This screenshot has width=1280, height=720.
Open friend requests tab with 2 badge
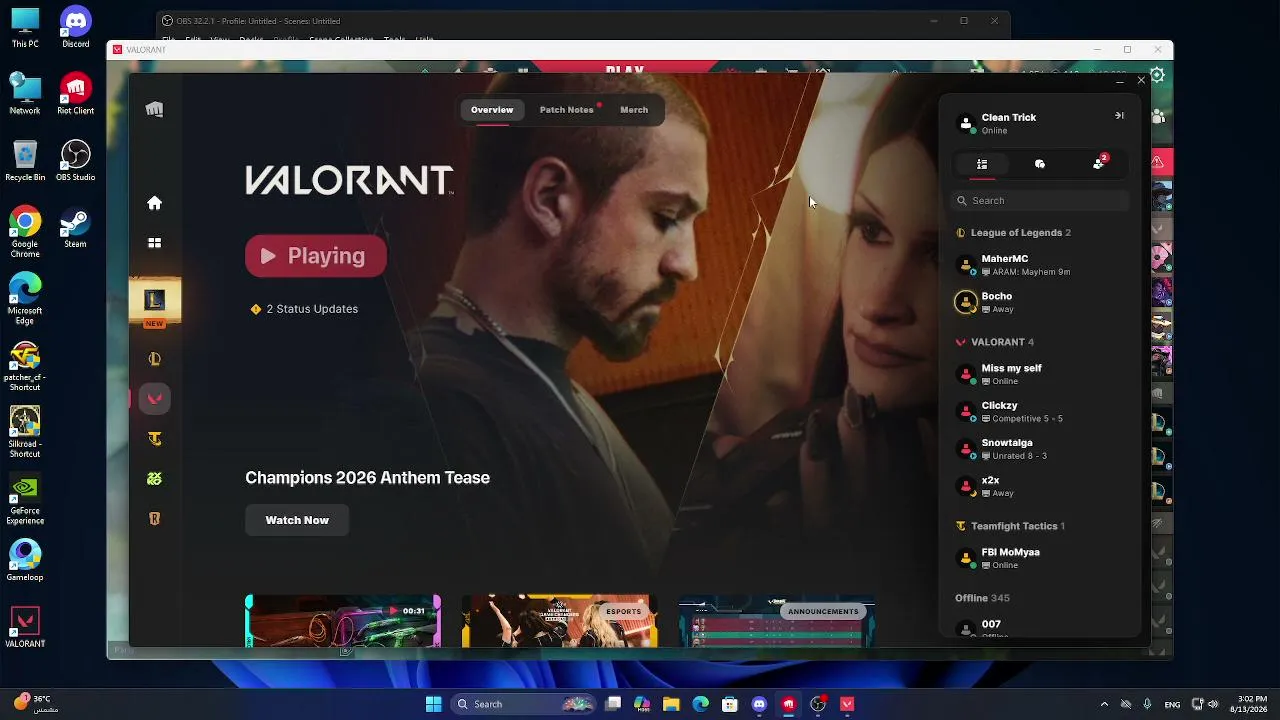point(1099,163)
